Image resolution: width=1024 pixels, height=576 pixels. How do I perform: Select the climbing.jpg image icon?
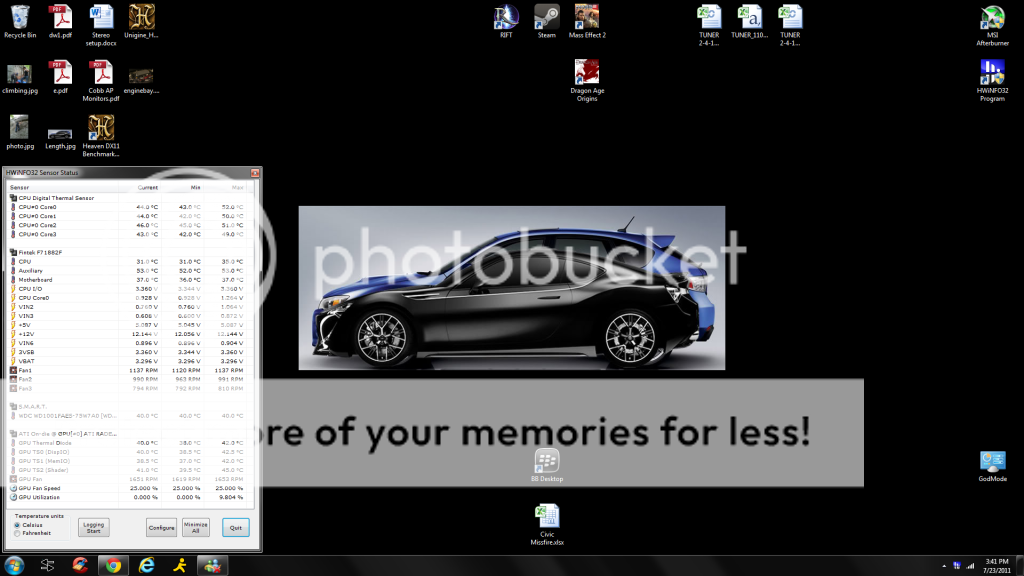click(x=20, y=79)
